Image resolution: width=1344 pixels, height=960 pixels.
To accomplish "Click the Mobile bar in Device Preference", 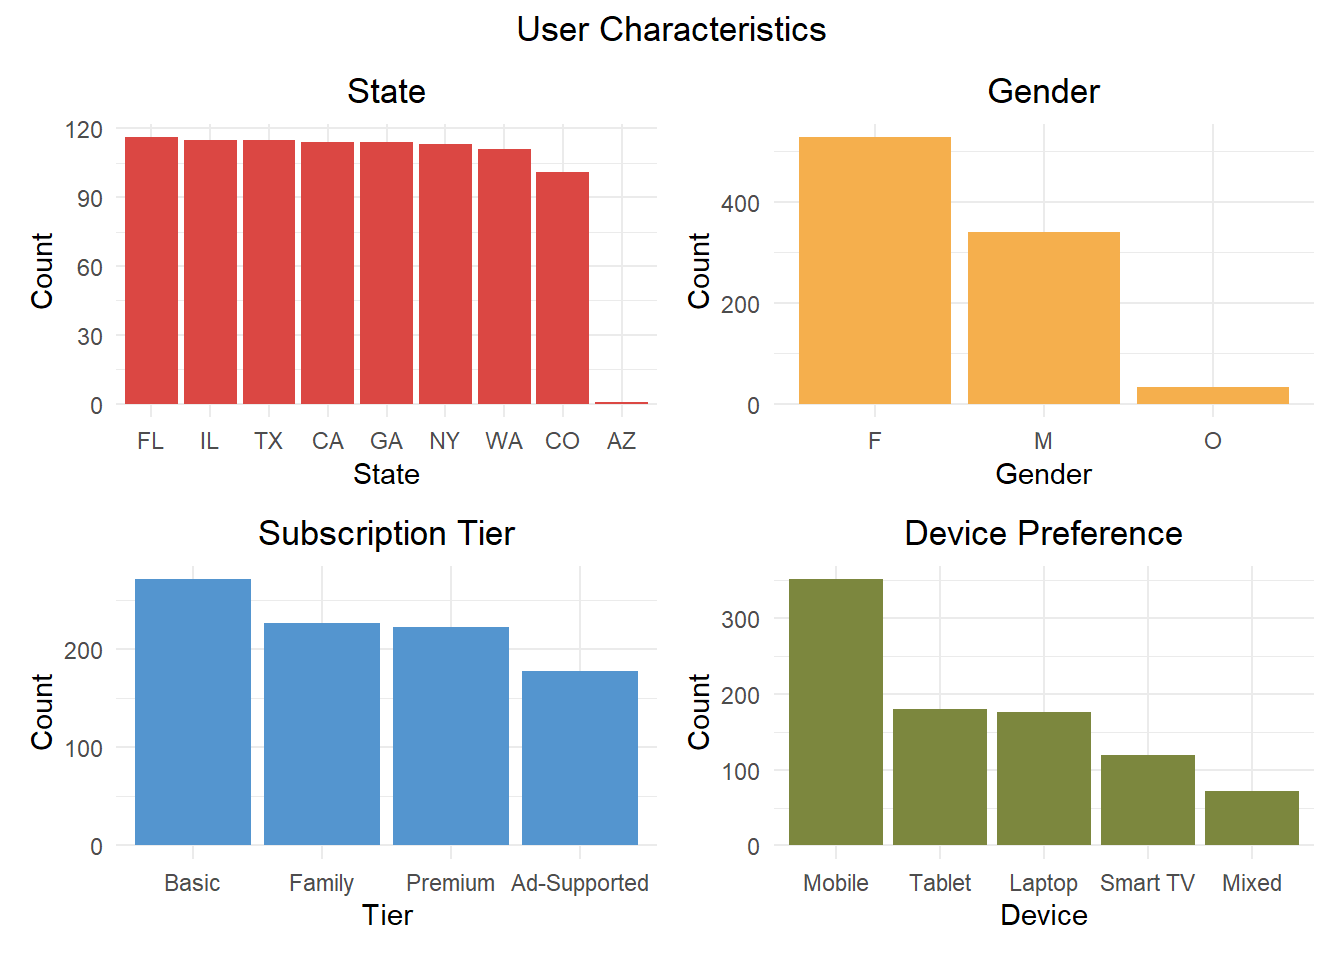I will click(x=836, y=712).
